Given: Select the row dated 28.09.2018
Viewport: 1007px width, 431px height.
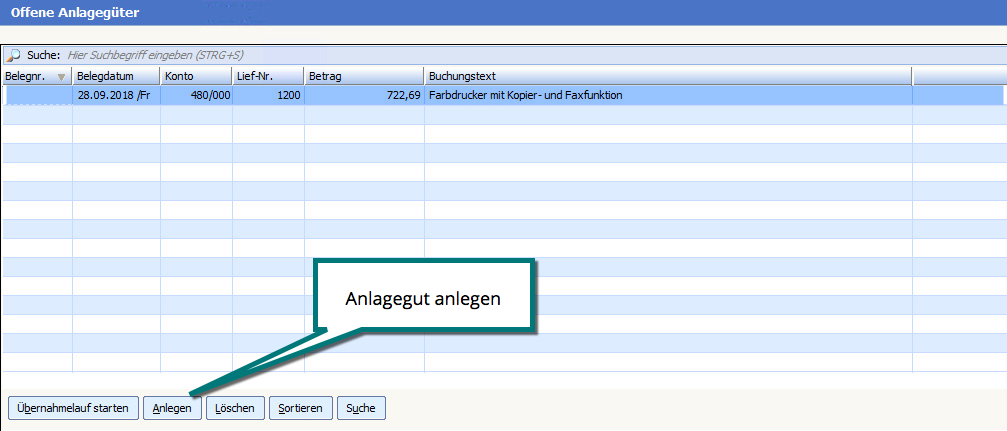Looking at the screenshot, I should pos(115,96).
